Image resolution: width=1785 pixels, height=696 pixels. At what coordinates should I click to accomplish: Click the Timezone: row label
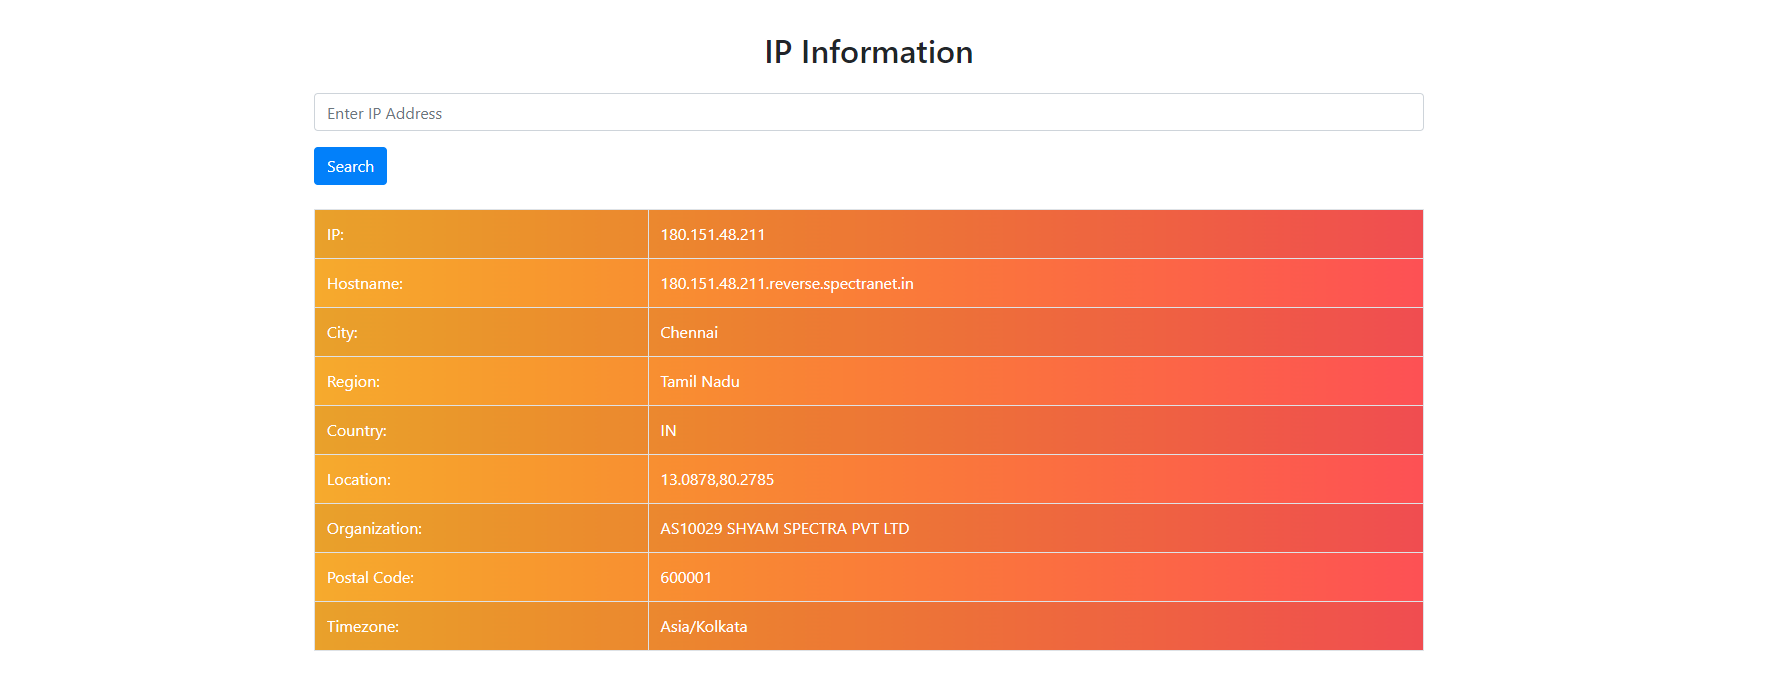pyautogui.click(x=362, y=627)
